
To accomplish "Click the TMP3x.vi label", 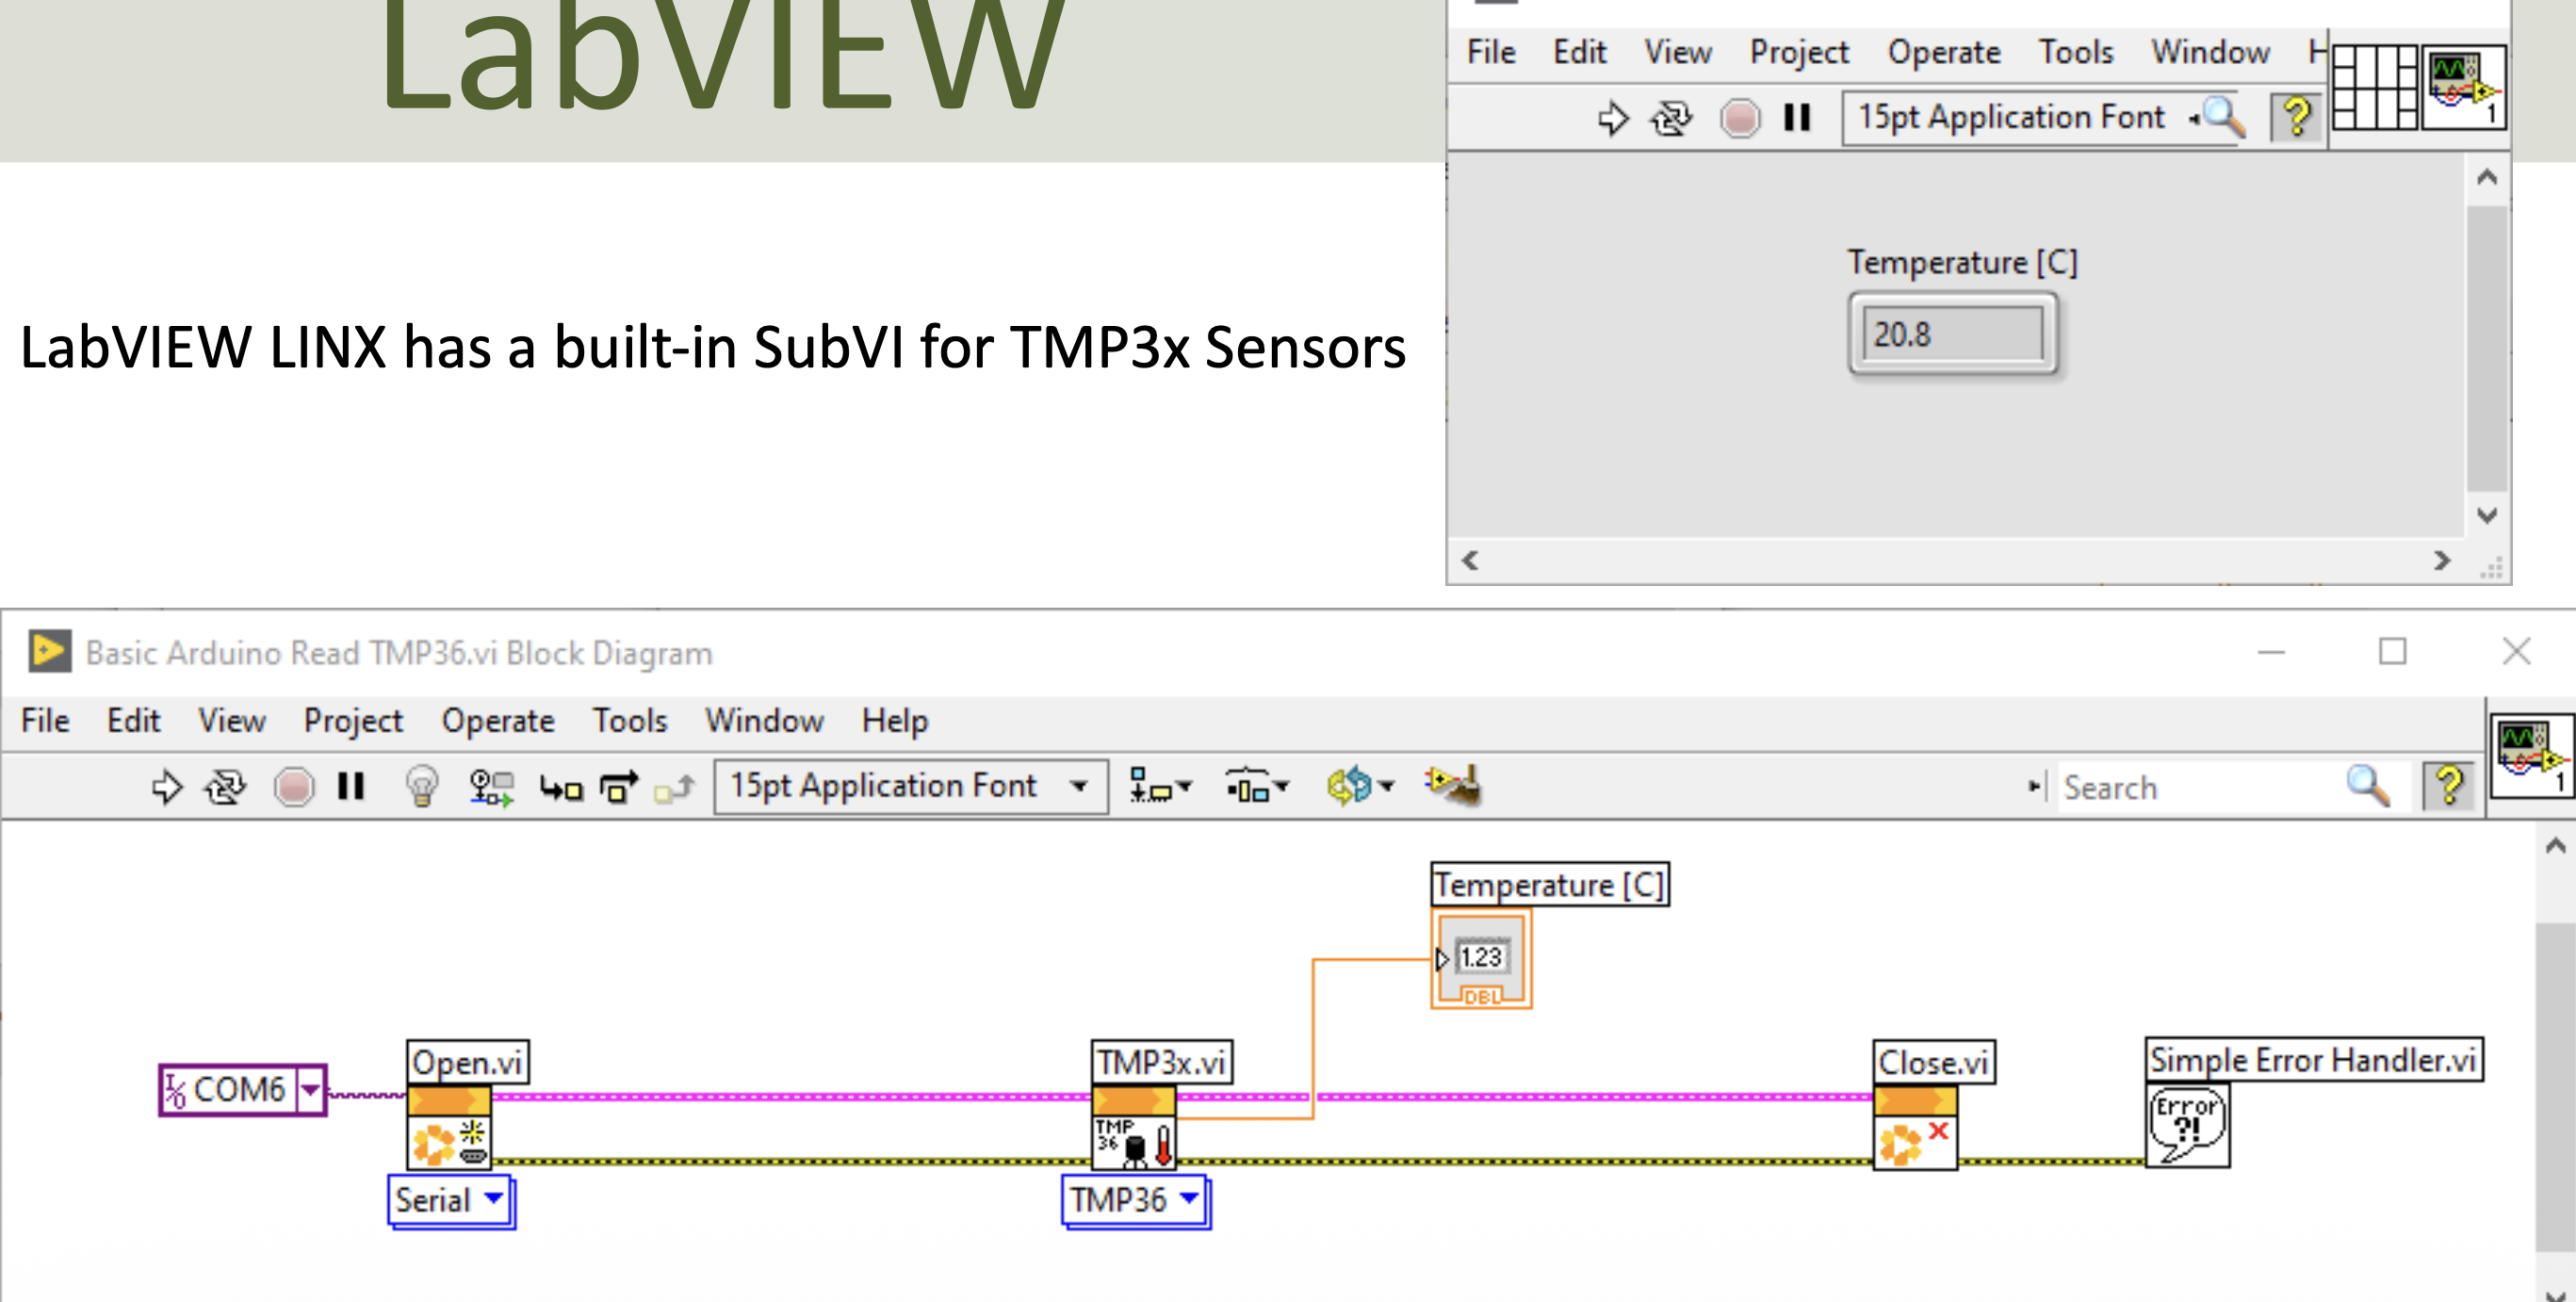I will (x=1161, y=1062).
